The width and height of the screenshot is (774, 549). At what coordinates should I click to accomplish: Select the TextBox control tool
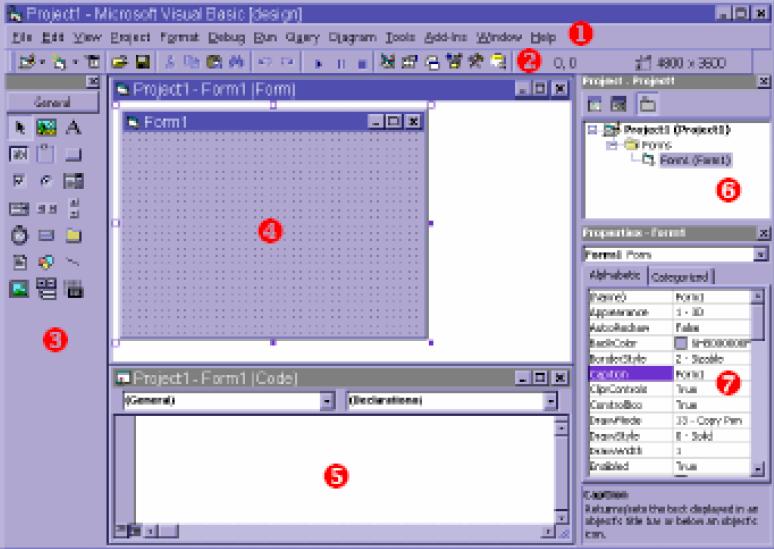tap(19, 155)
